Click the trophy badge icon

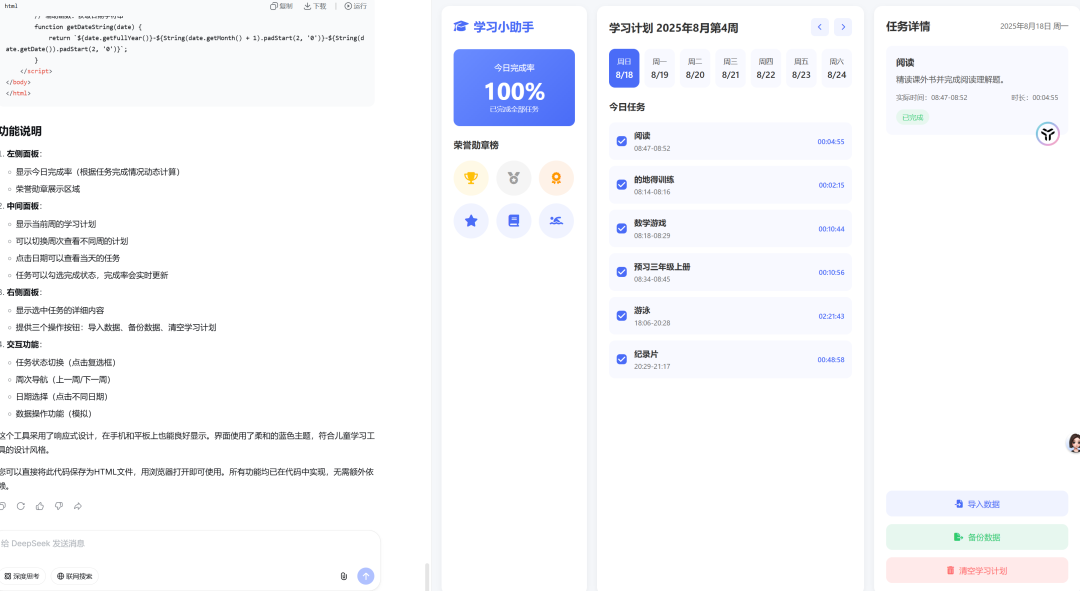[471, 178]
